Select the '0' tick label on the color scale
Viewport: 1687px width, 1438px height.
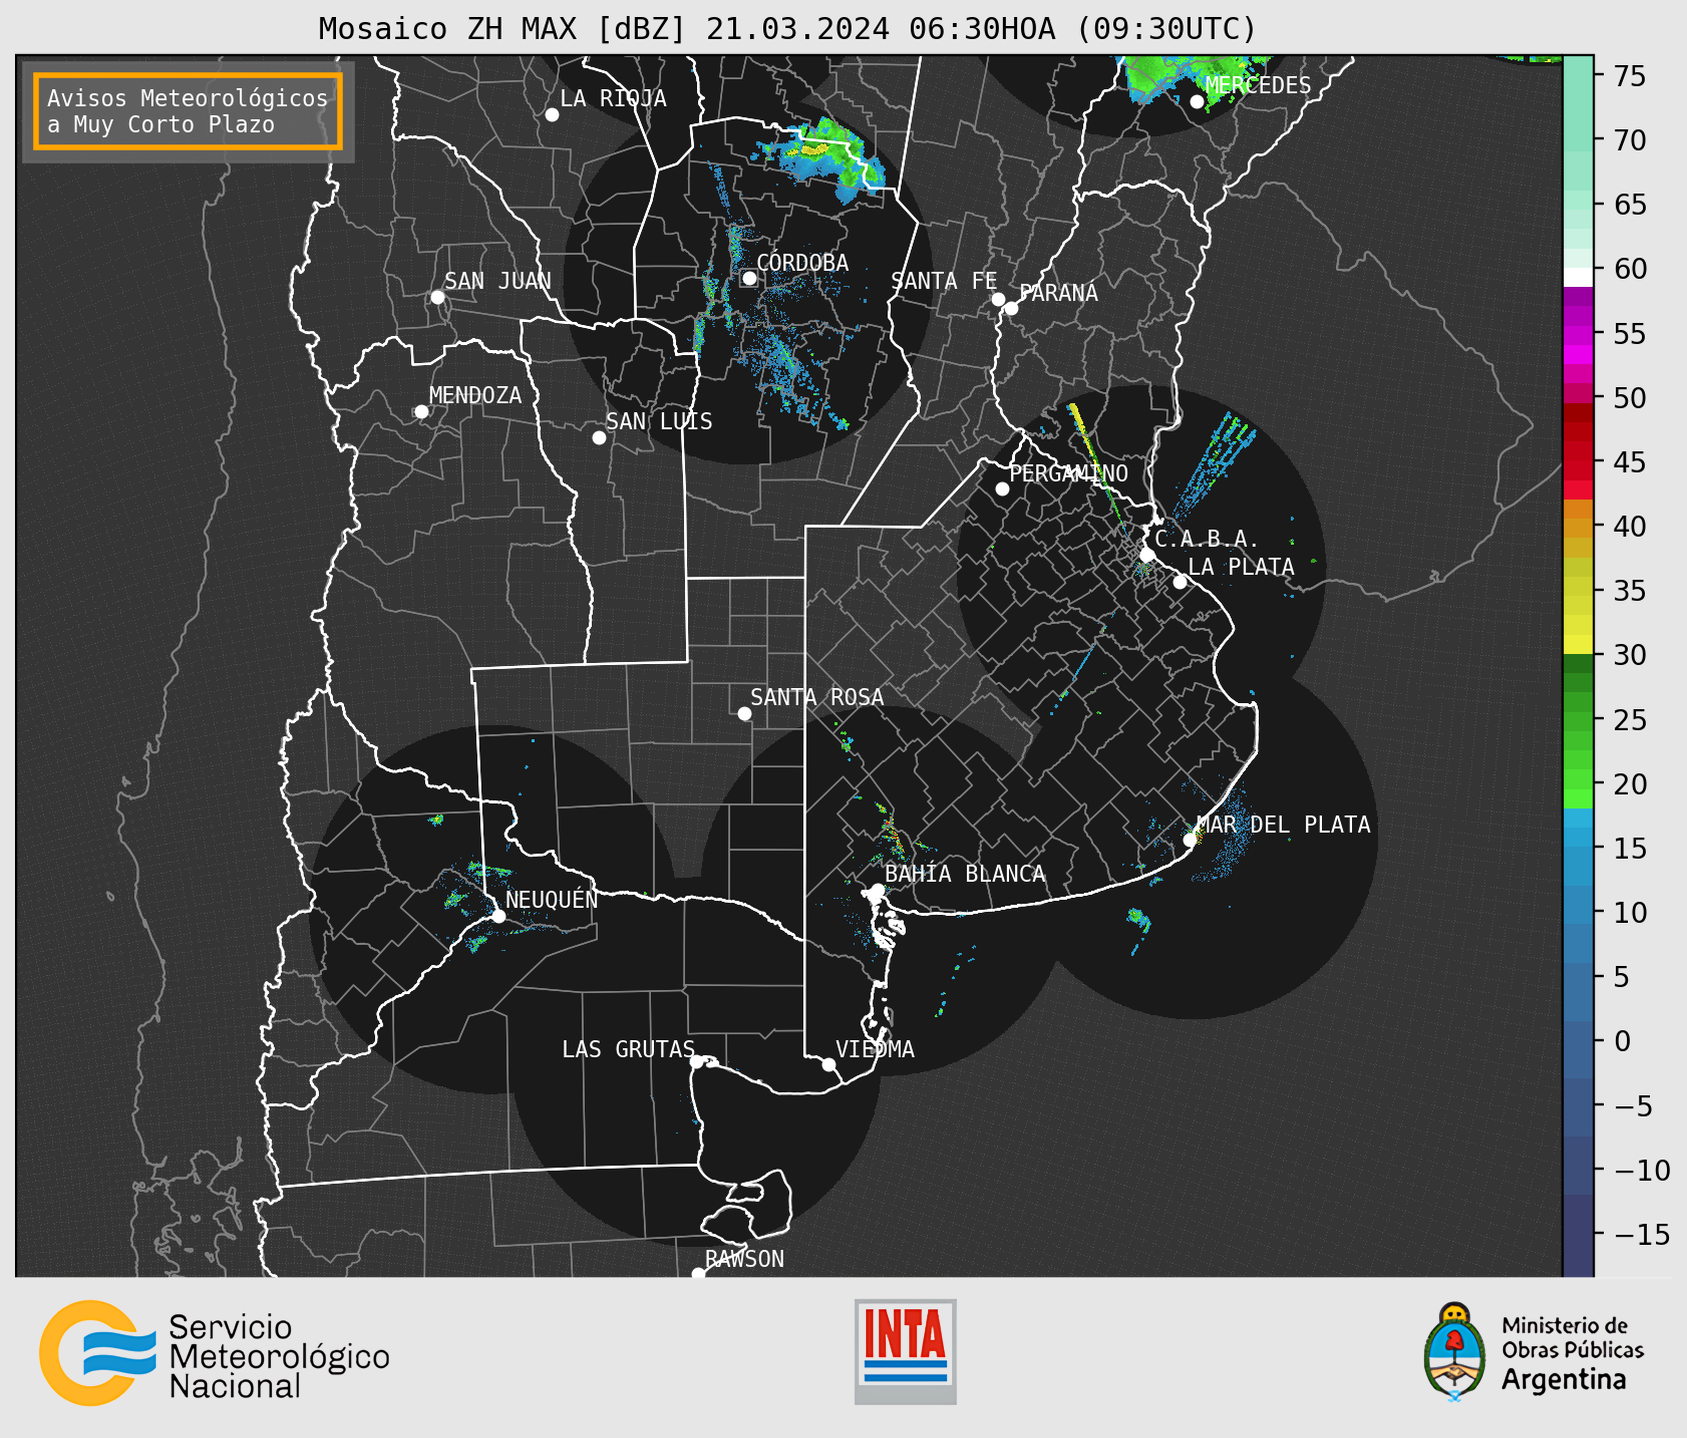(1622, 1041)
